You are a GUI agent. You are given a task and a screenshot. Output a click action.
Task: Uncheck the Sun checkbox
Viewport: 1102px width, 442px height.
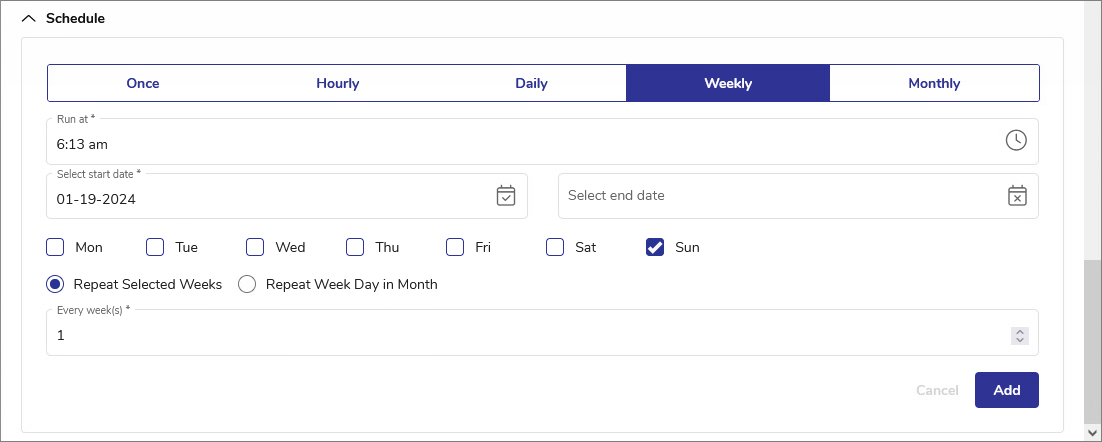pyautogui.click(x=655, y=247)
